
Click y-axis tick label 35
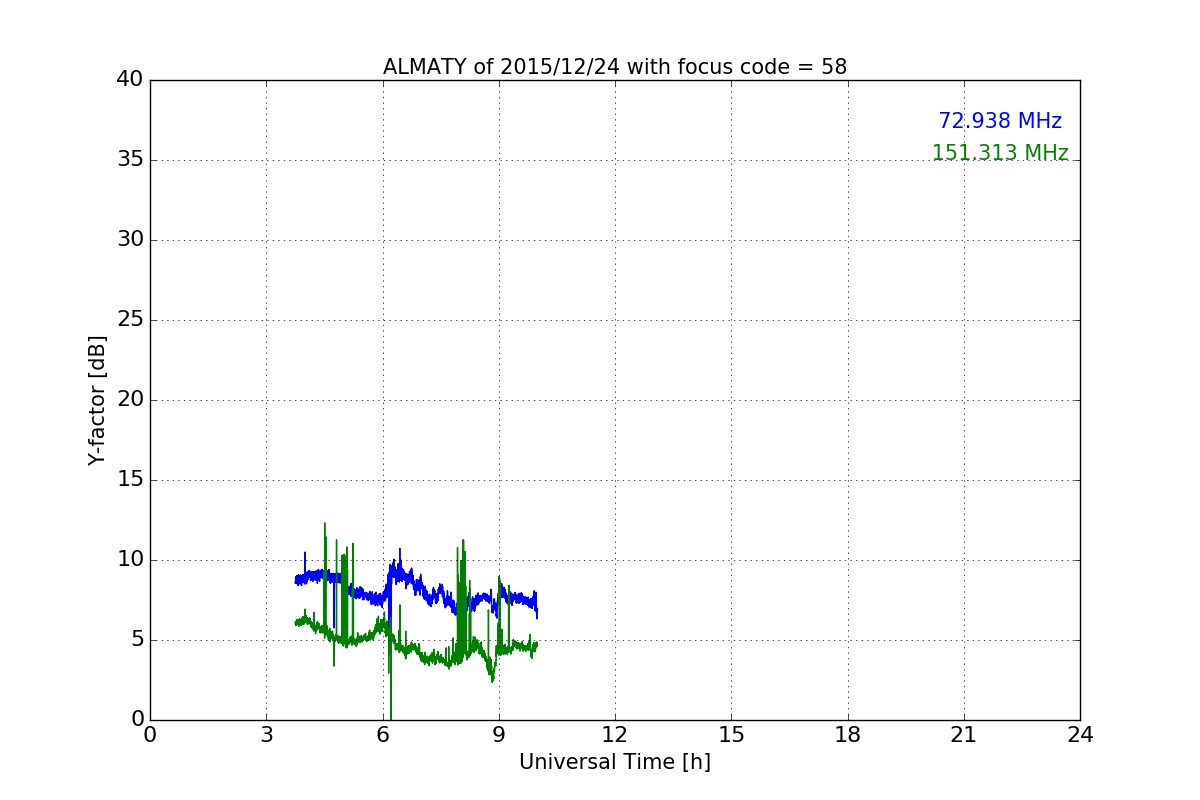pyautogui.click(x=130, y=160)
